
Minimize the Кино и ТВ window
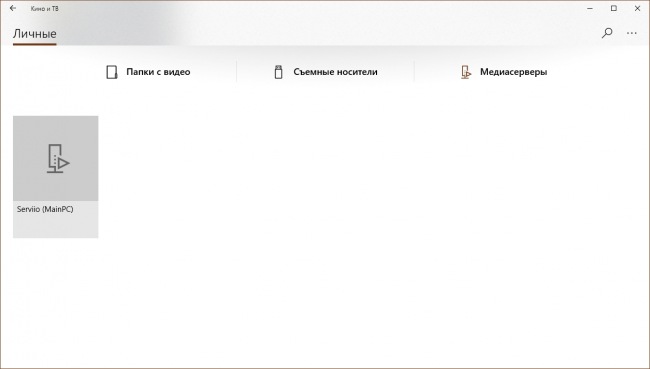pos(590,8)
